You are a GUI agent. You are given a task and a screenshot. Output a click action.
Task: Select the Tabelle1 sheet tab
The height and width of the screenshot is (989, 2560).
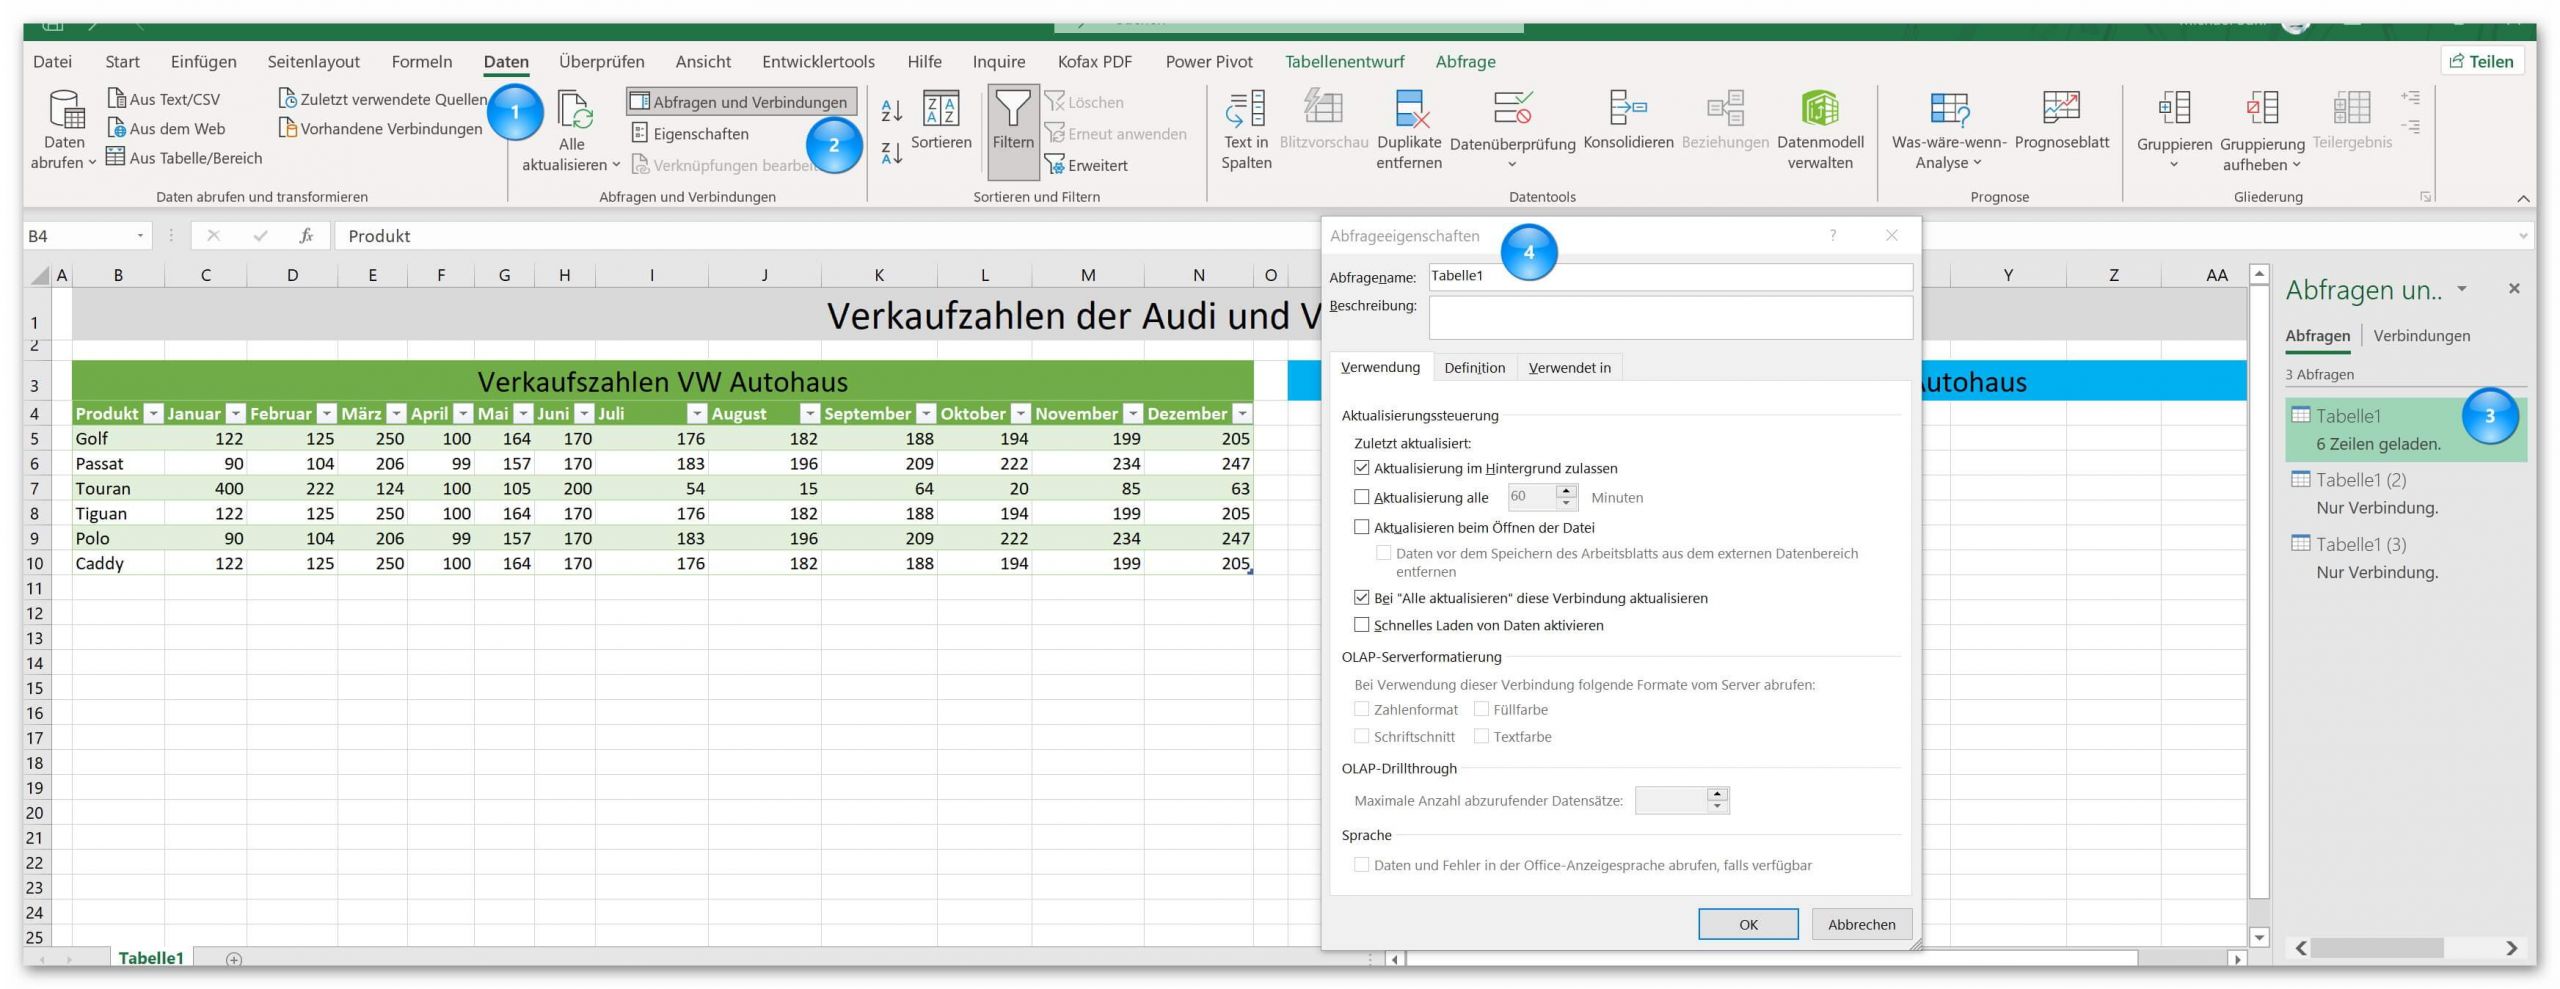(151, 958)
